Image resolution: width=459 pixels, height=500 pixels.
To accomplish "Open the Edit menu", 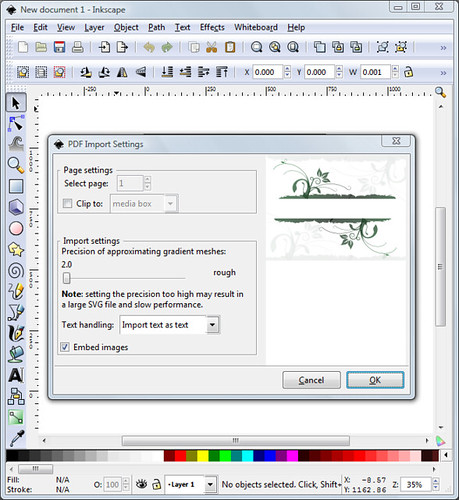I will (40, 27).
